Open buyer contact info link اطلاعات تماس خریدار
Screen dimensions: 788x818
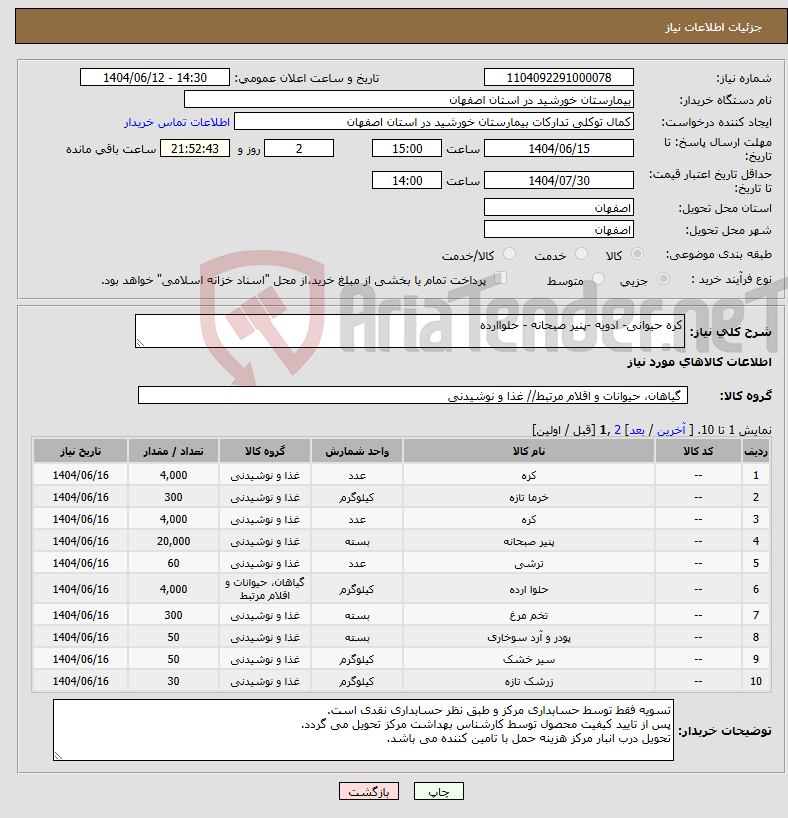[177, 122]
